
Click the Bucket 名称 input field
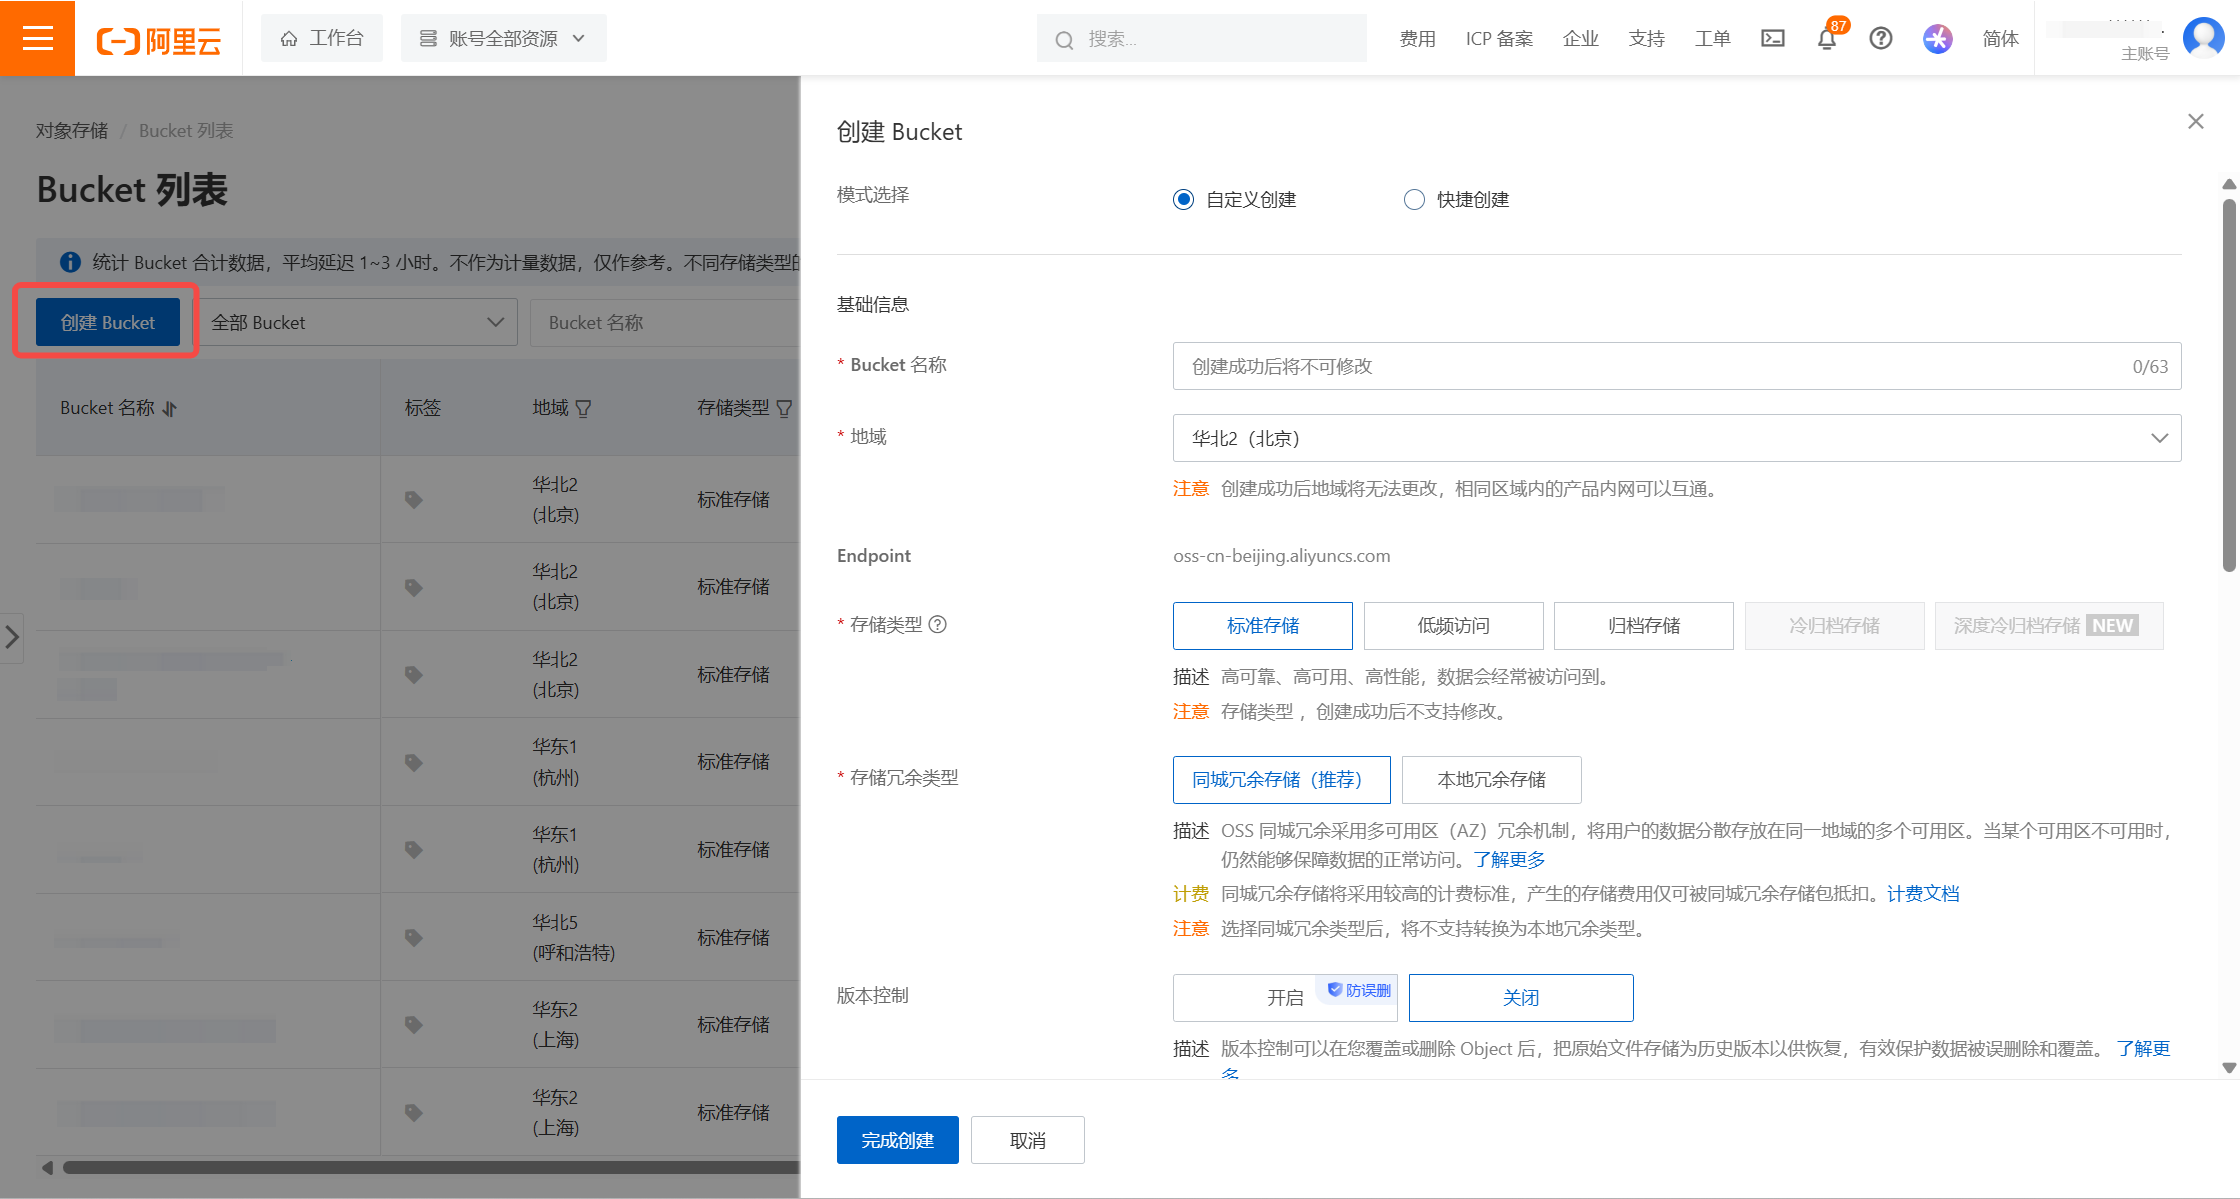pos(1650,367)
